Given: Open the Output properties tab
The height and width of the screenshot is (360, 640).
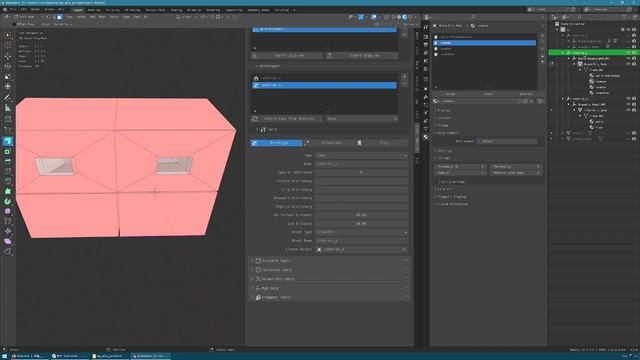Looking at the screenshot, I should coord(426,44).
